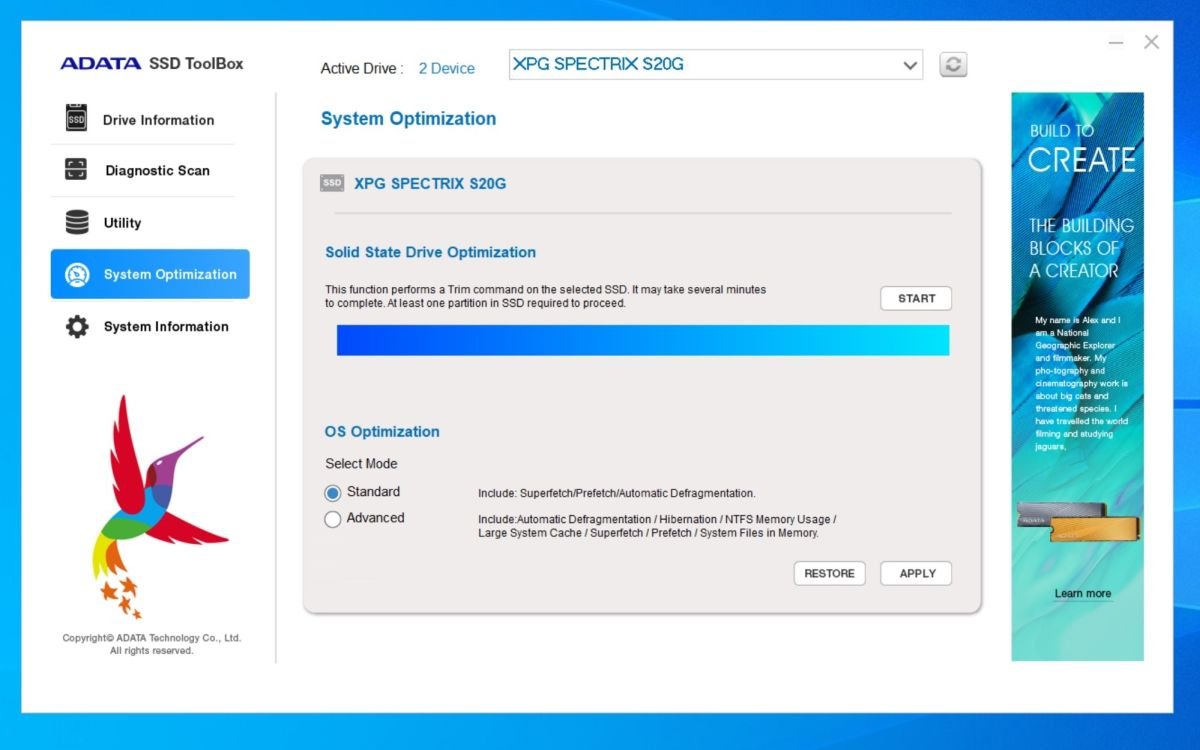The image size is (1200, 750).
Task: Restore the OS optimization settings
Action: pos(829,573)
